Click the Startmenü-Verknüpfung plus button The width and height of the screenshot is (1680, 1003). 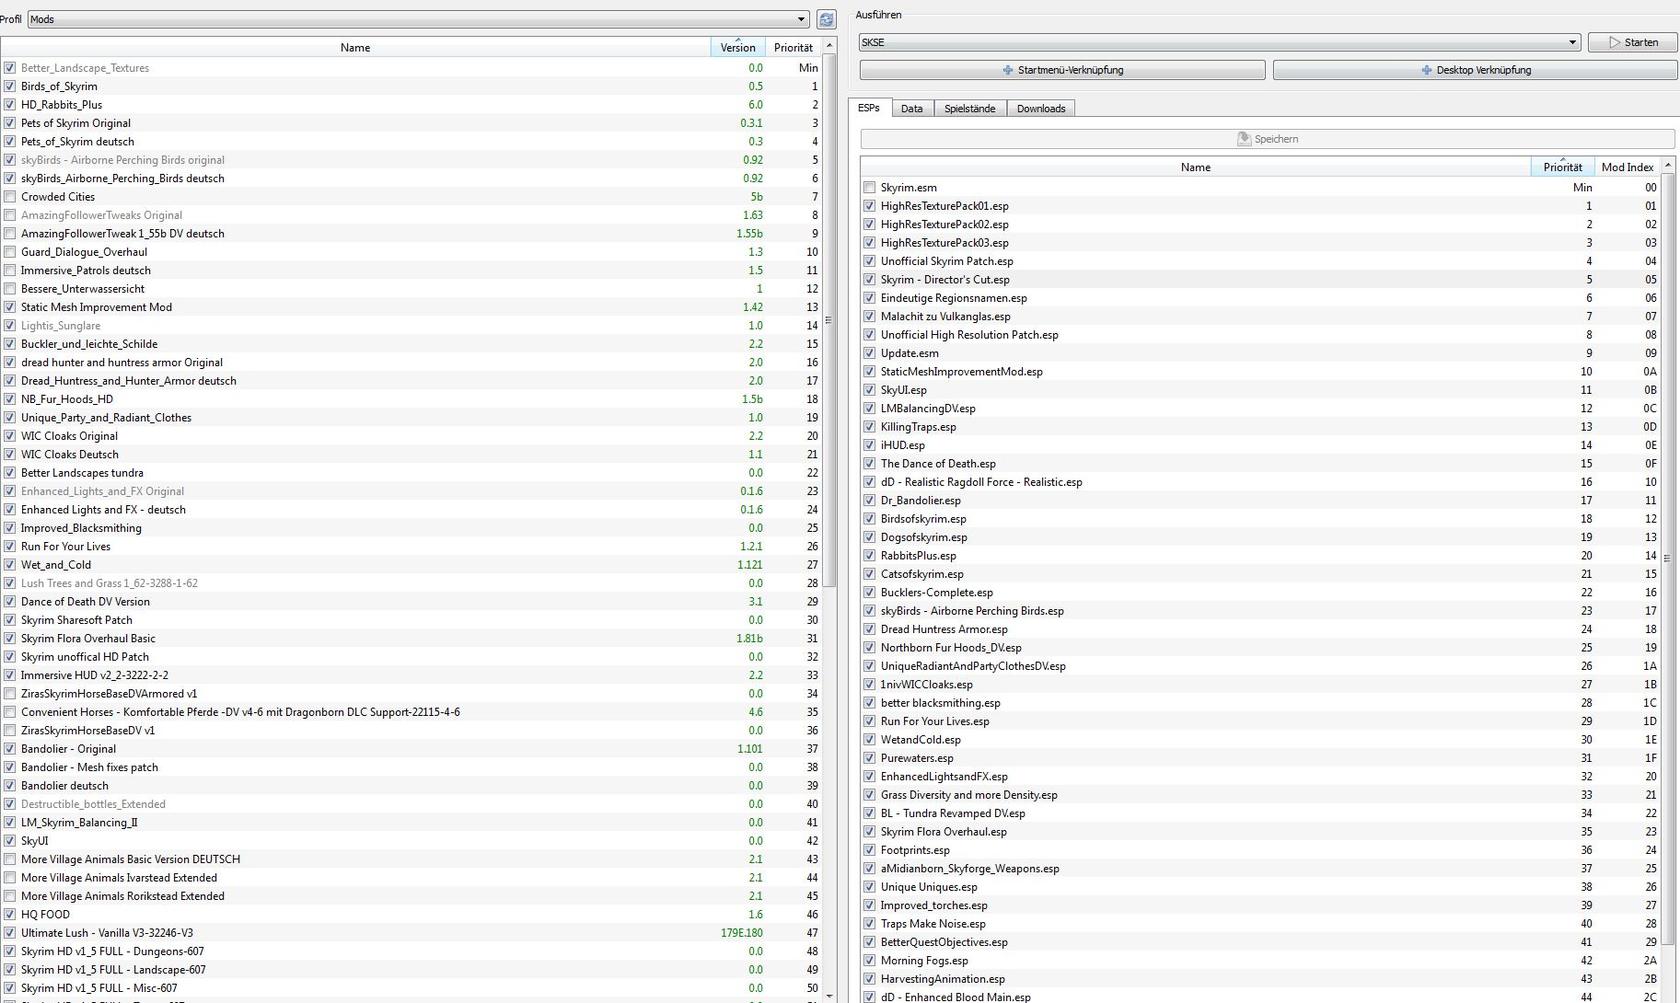tap(1062, 70)
